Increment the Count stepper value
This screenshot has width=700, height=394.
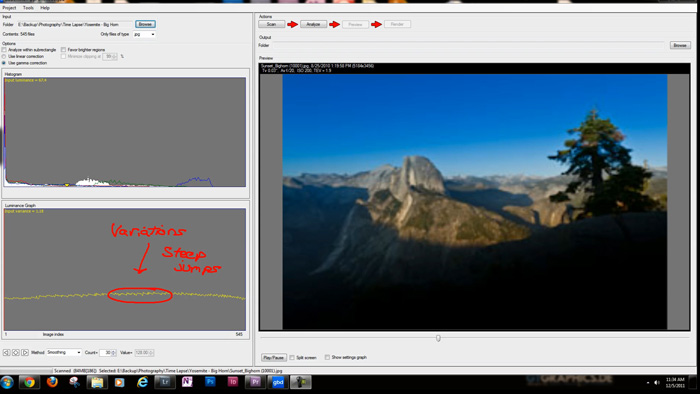pyautogui.click(x=114, y=351)
